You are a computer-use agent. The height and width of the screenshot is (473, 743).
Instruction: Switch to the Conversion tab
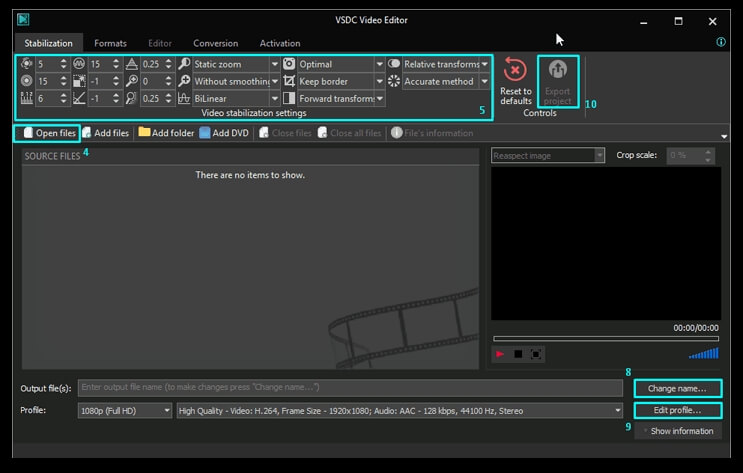[x=215, y=43]
